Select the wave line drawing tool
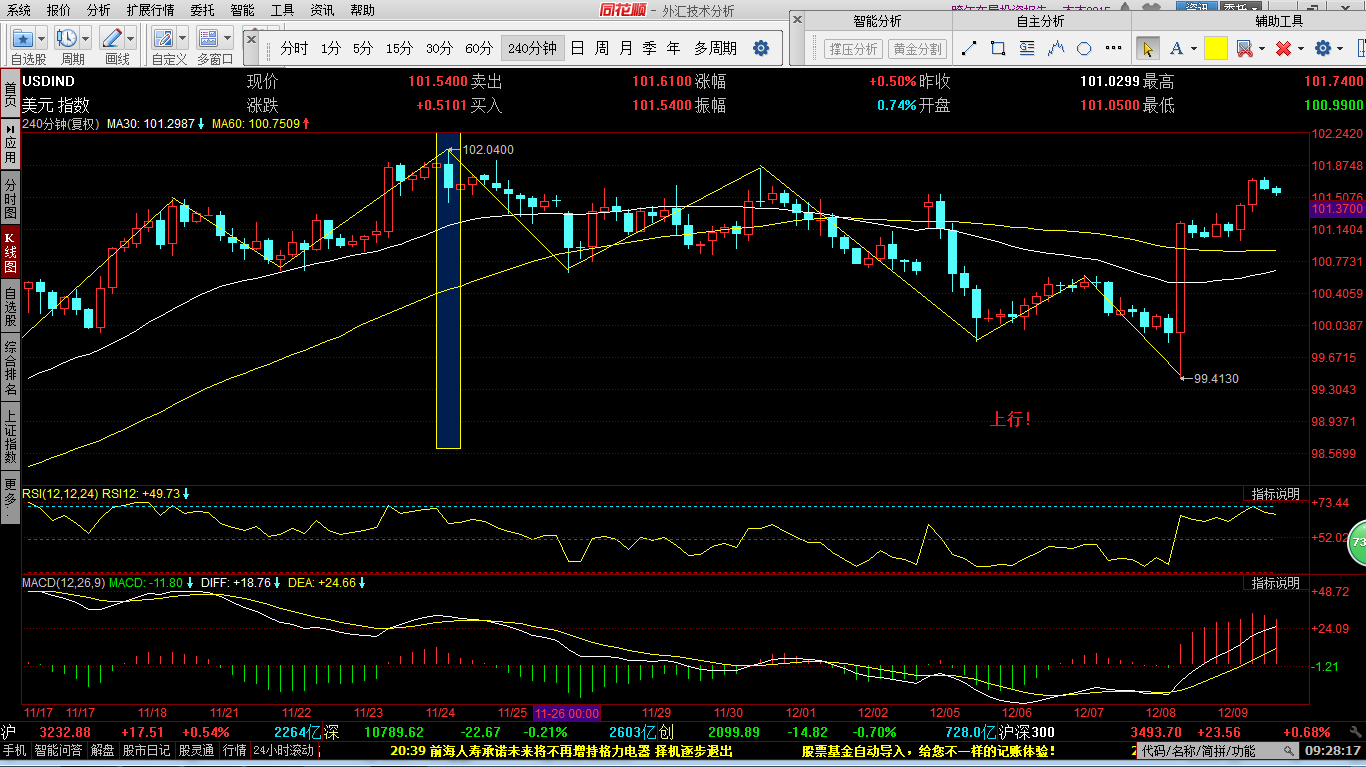The height and width of the screenshot is (767, 1366). (x=1056, y=48)
